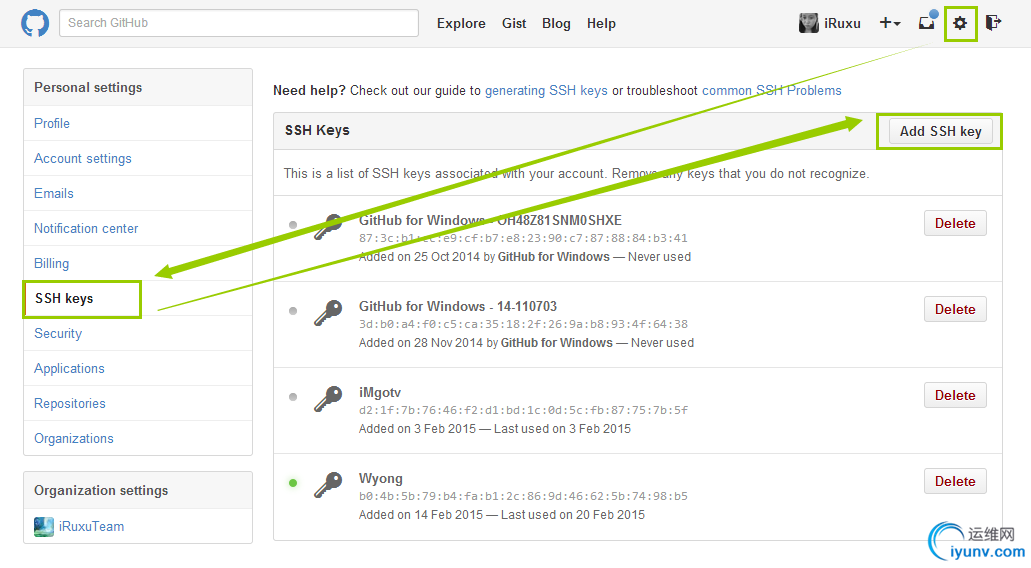Go to Account settings
Viewport: 1031px width, 568px height.
83,158
